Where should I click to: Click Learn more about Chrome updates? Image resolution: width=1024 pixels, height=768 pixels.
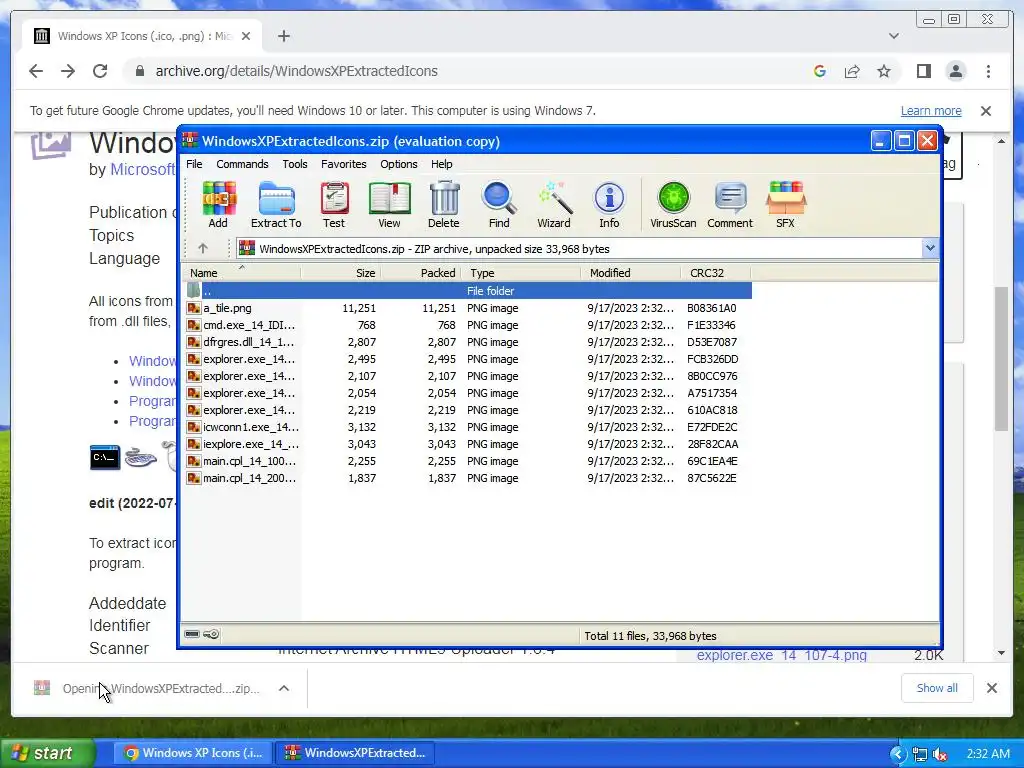click(931, 111)
